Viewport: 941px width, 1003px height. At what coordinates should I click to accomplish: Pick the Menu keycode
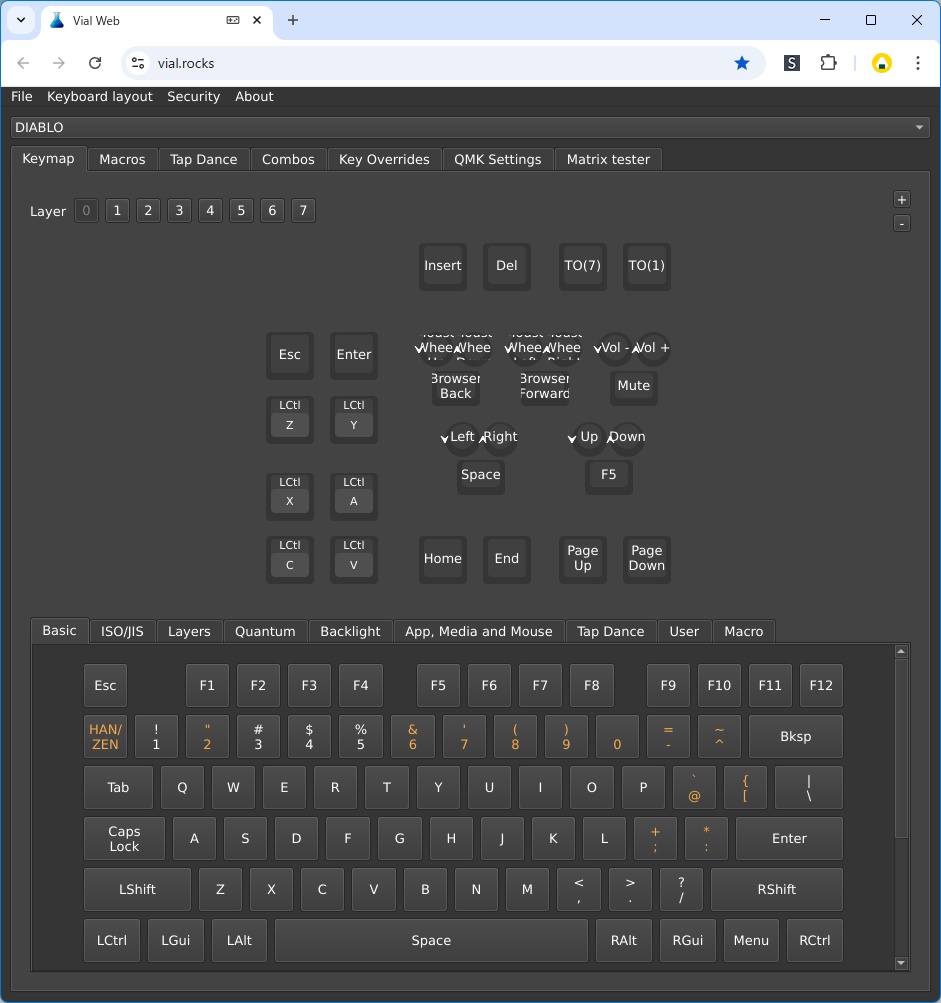coord(751,940)
